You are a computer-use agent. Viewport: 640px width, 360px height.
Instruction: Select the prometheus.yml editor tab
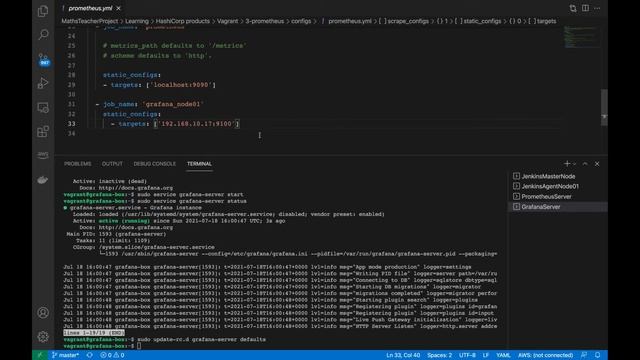click(x=91, y=8)
